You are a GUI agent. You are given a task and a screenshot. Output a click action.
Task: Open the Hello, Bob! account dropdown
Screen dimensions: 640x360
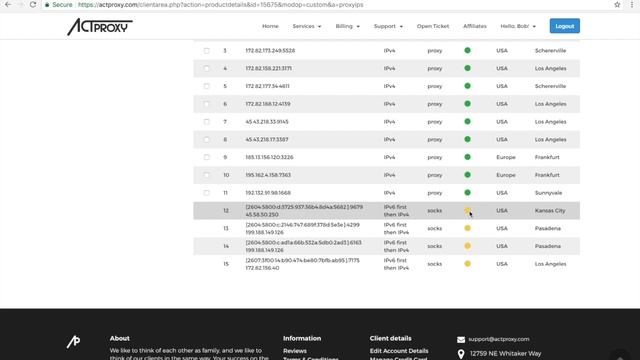pos(518,26)
